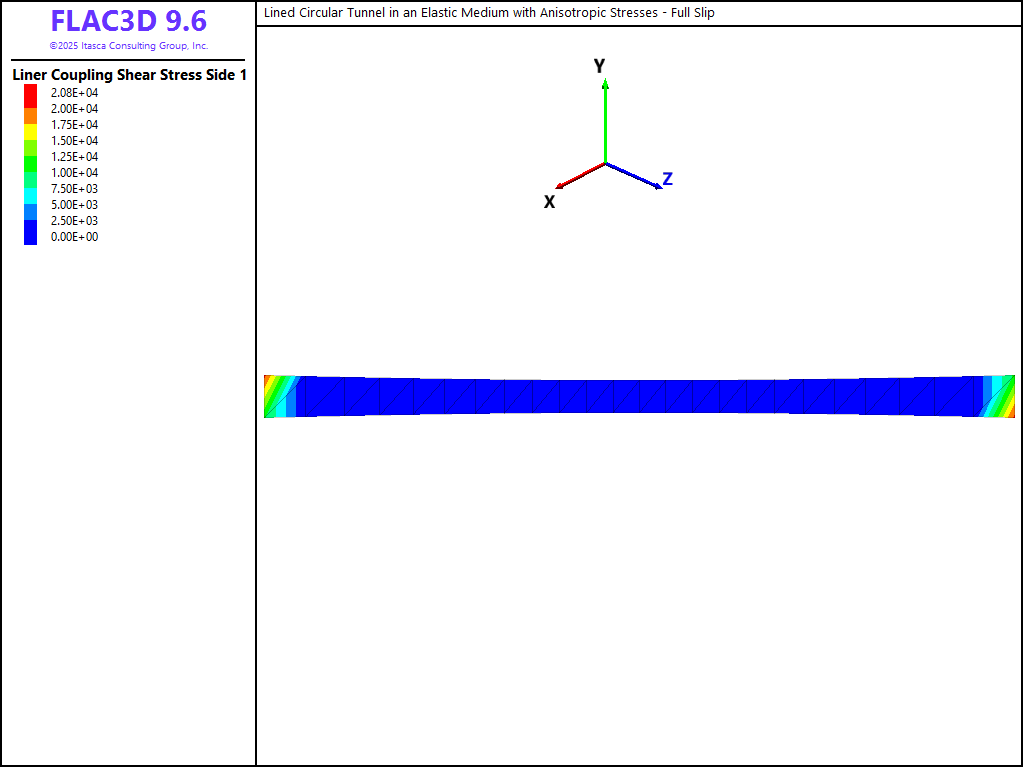This screenshot has width=1024, height=768.
Task: Click the 1.00E+04 legend value
Action: point(74,173)
